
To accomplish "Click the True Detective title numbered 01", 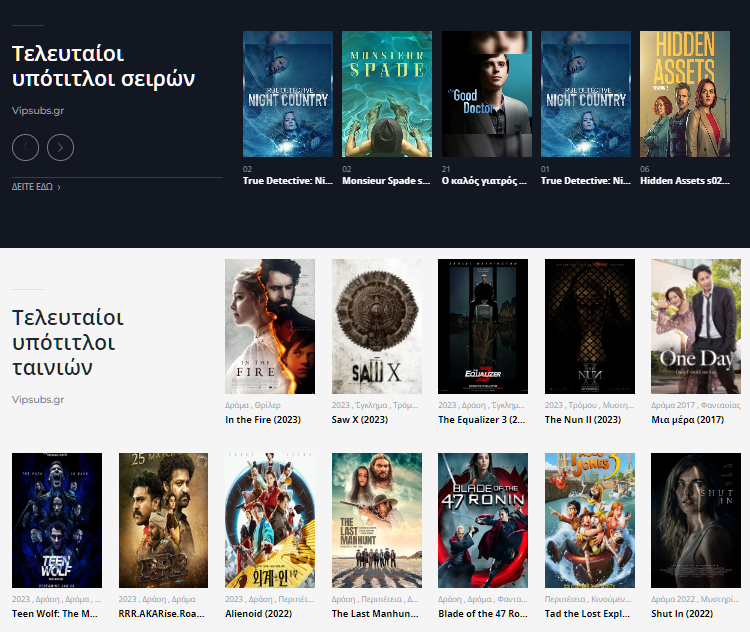I will pyautogui.click(x=586, y=181).
